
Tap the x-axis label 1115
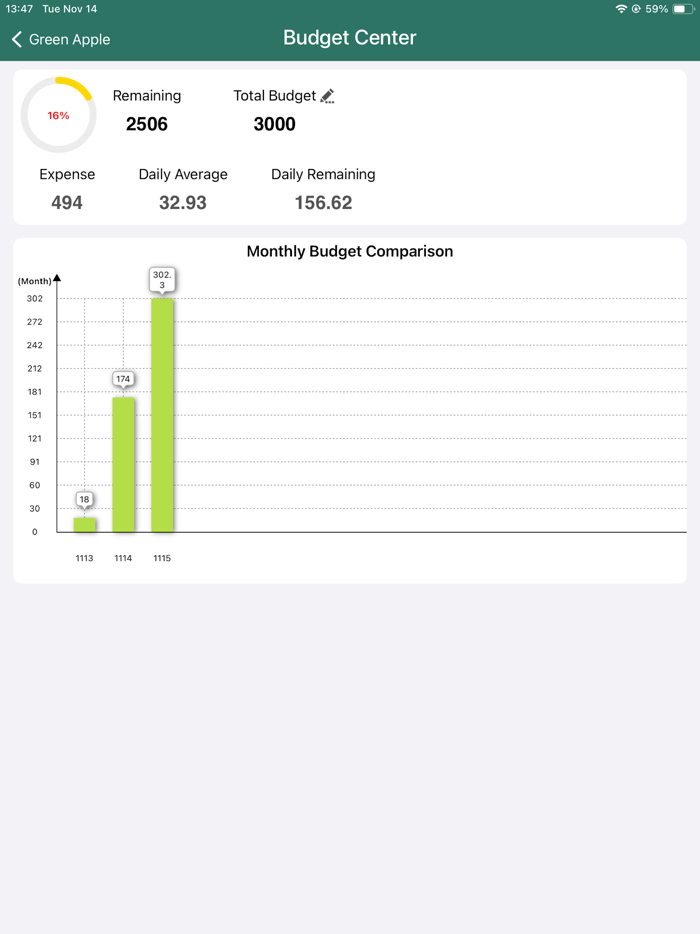coord(161,558)
